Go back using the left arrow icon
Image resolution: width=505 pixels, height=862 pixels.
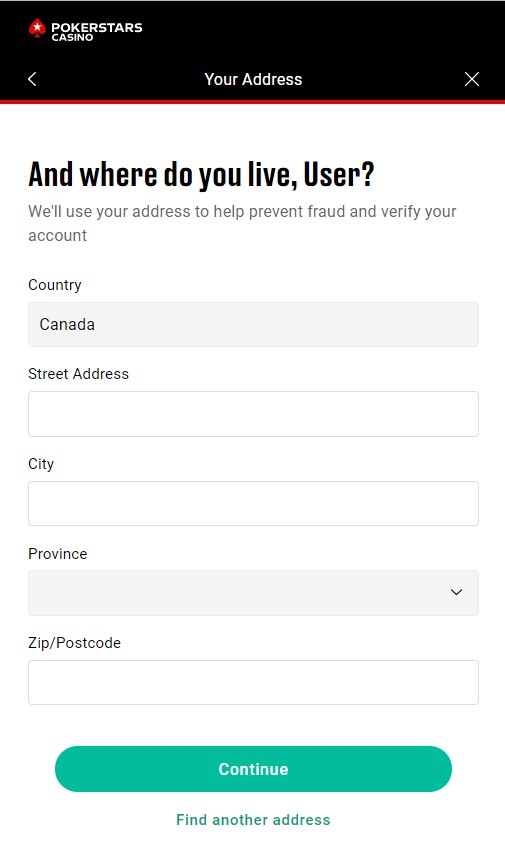pyautogui.click(x=32, y=79)
